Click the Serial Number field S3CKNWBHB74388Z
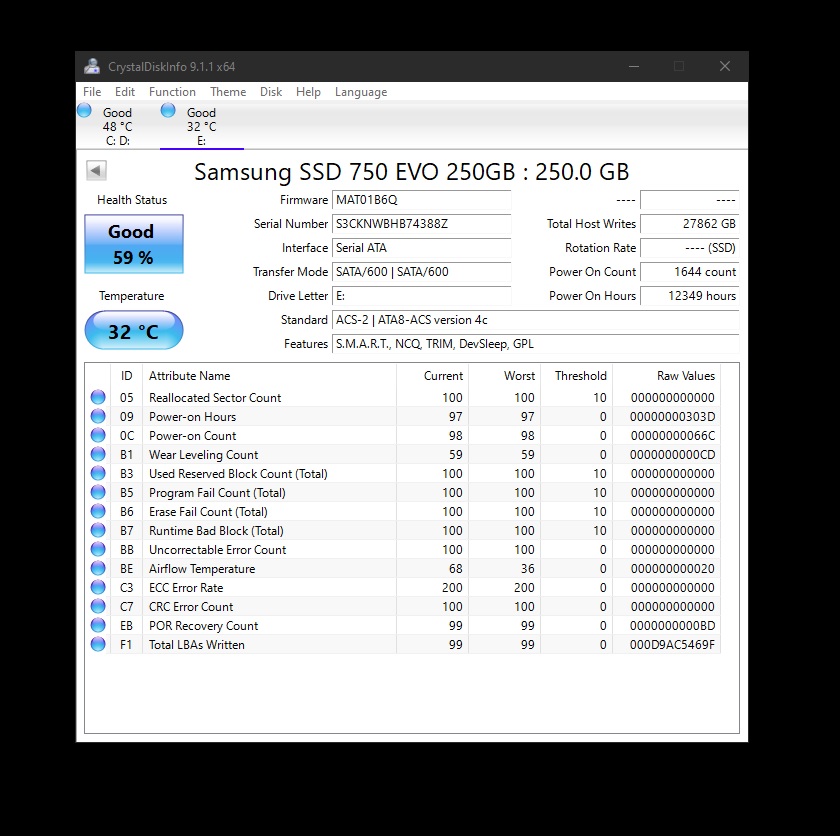 [x=422, y=224]
